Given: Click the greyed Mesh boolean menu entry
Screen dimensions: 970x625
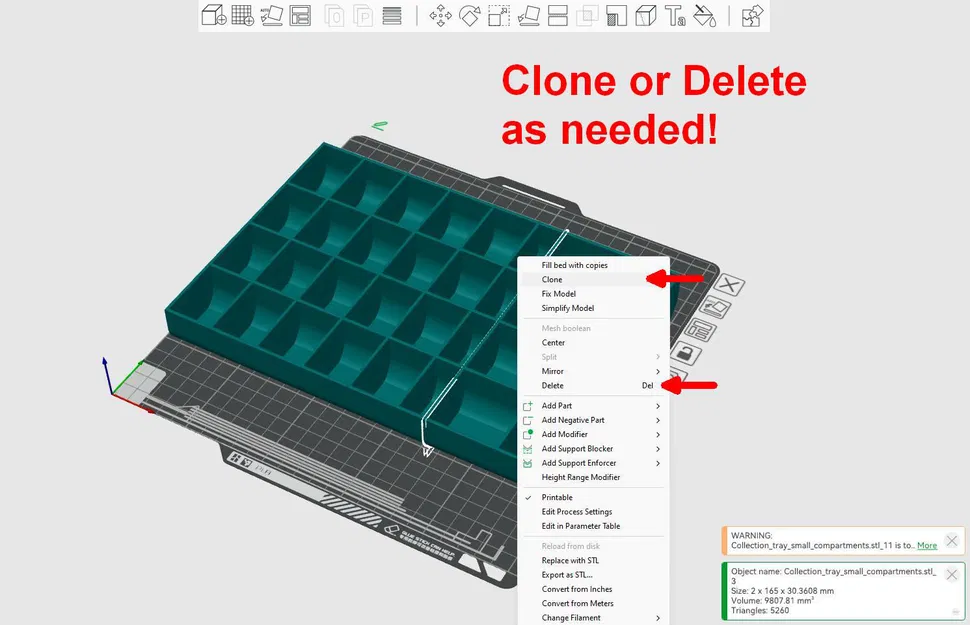Looking at the screenshot, I should click(x=593, y=329).
